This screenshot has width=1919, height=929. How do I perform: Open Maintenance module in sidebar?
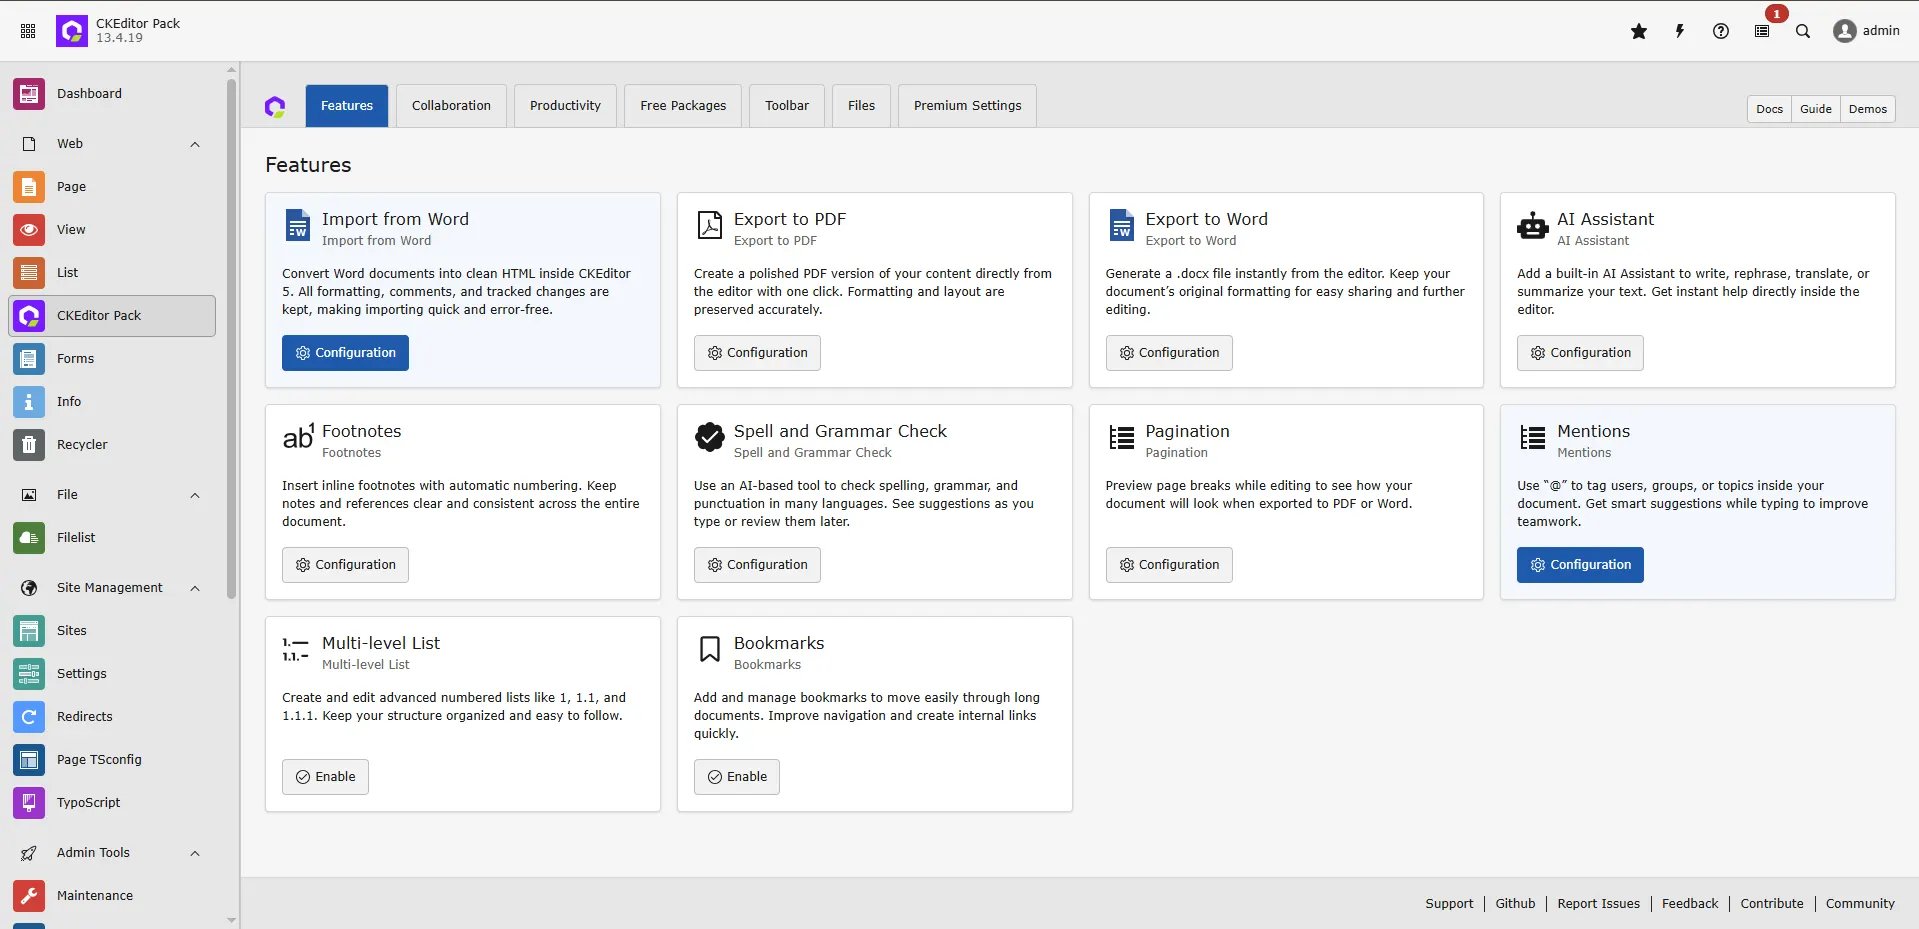pyautogui.click(x=112, y=896)
